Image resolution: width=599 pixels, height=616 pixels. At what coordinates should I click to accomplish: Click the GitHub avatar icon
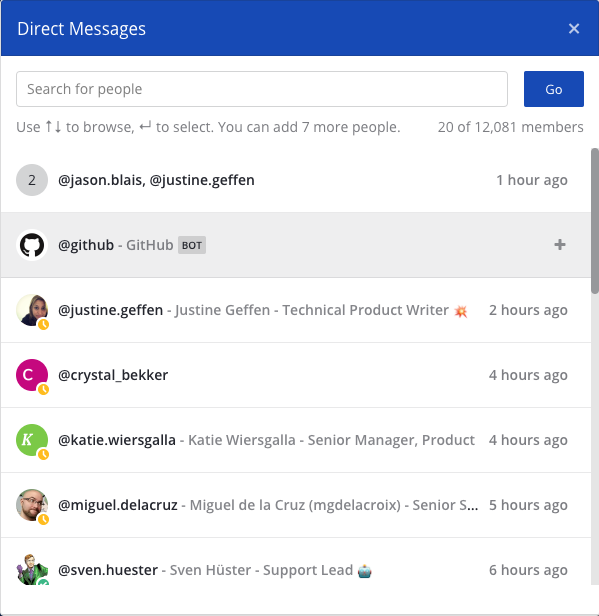(x=32, y=245)
